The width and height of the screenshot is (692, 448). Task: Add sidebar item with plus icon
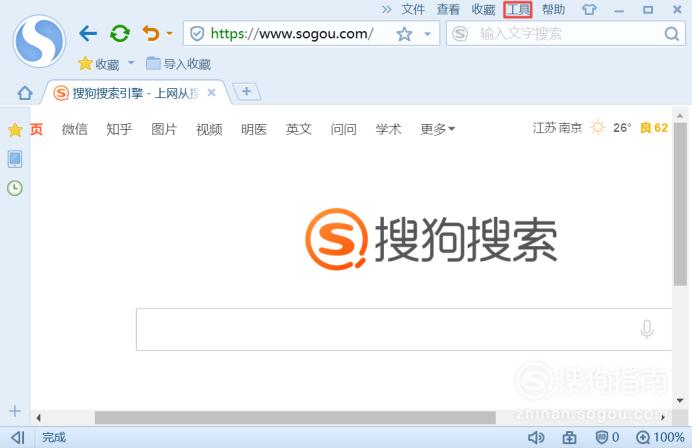15,411
